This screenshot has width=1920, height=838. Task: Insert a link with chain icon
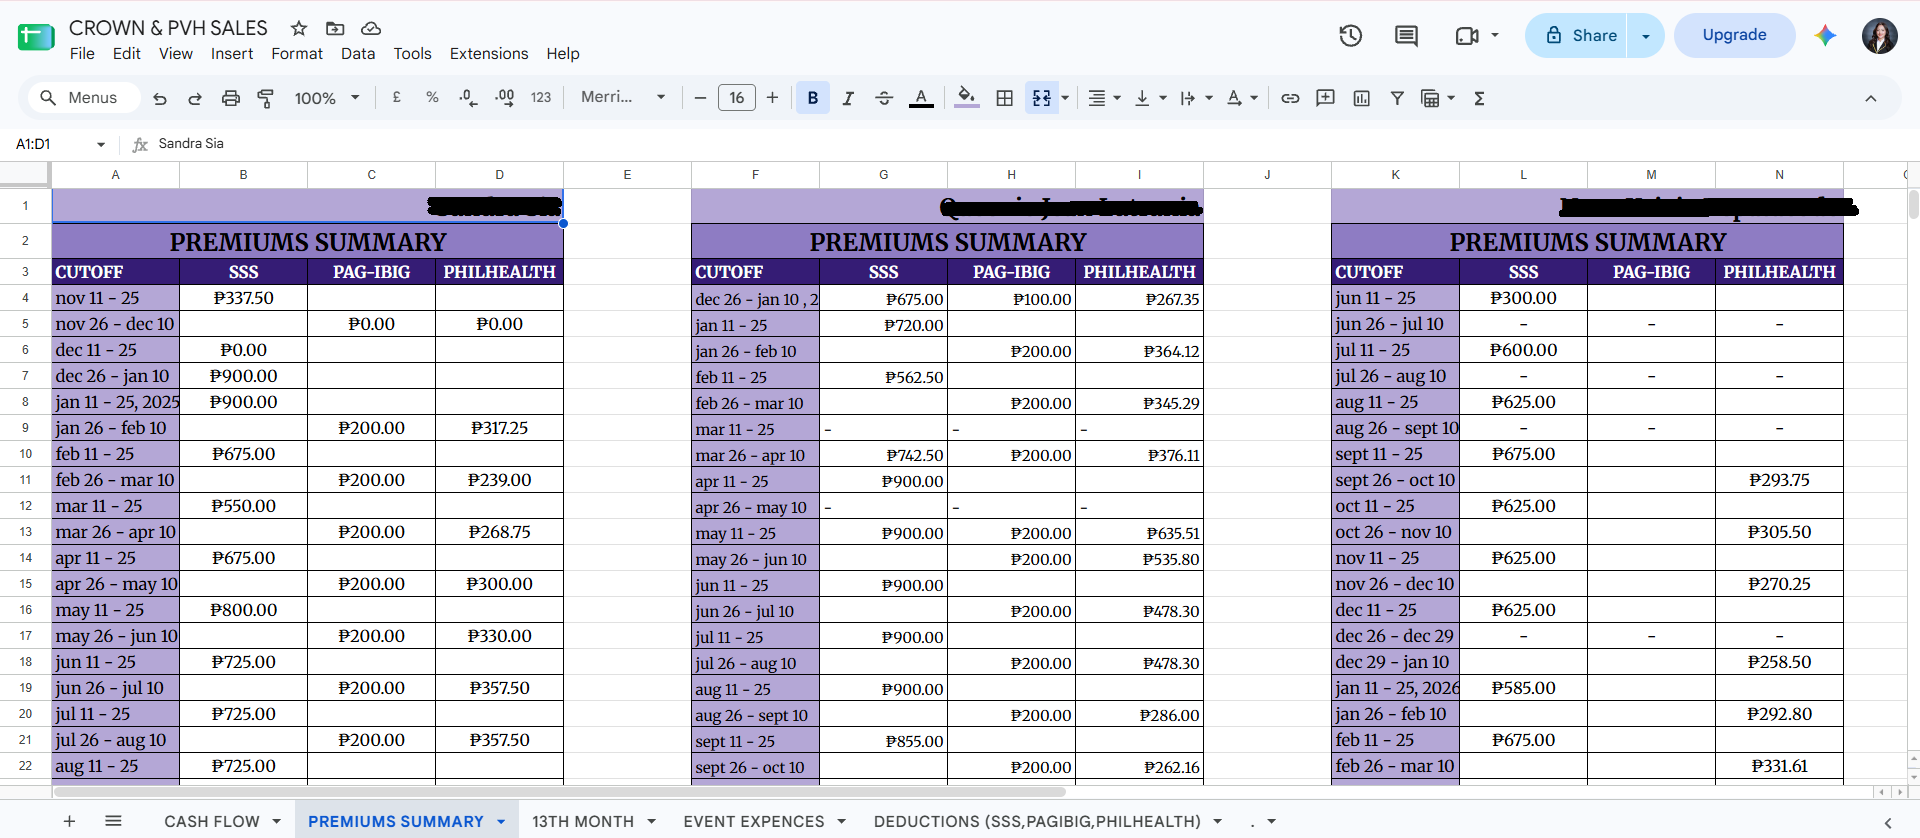click(x=1290, y=98)
